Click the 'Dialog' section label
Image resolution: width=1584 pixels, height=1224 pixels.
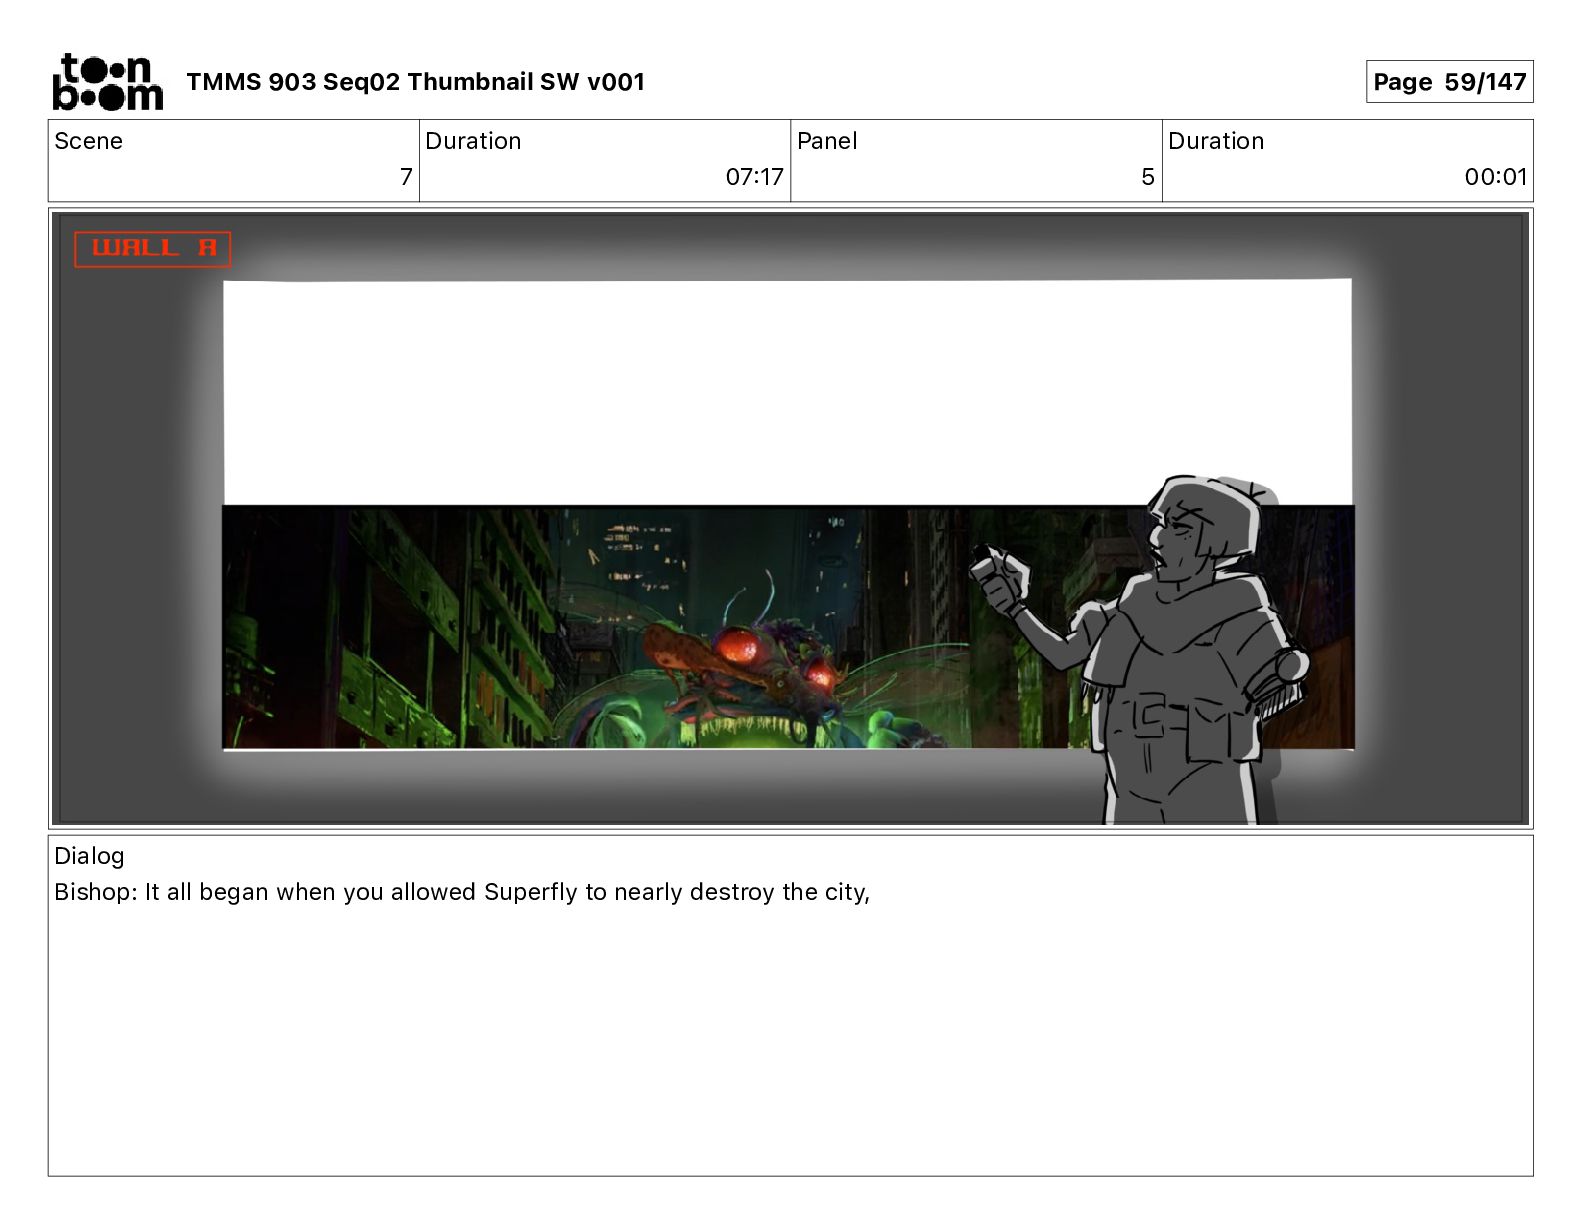89,856
